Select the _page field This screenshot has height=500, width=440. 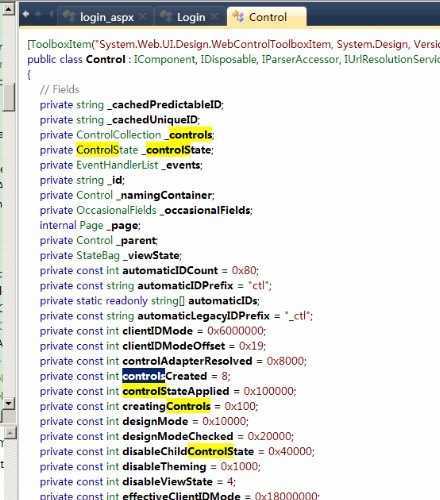(x=122, y=226)
